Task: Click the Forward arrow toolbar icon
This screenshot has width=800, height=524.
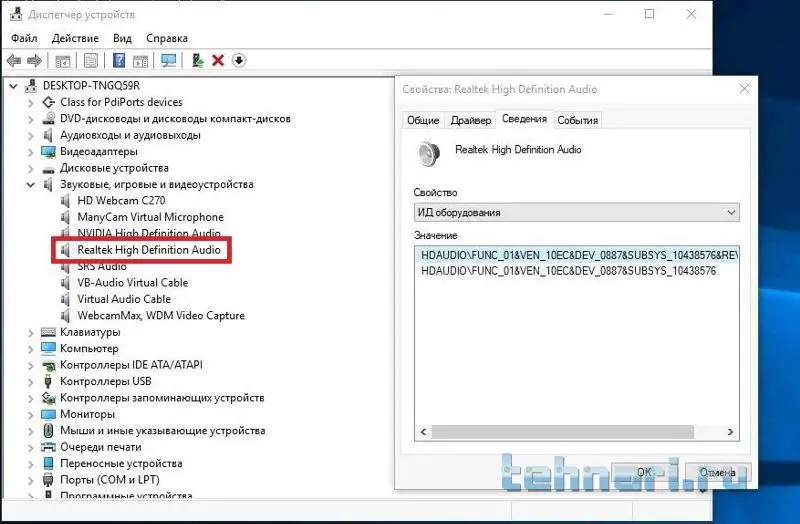Action: tap(34, 61)
